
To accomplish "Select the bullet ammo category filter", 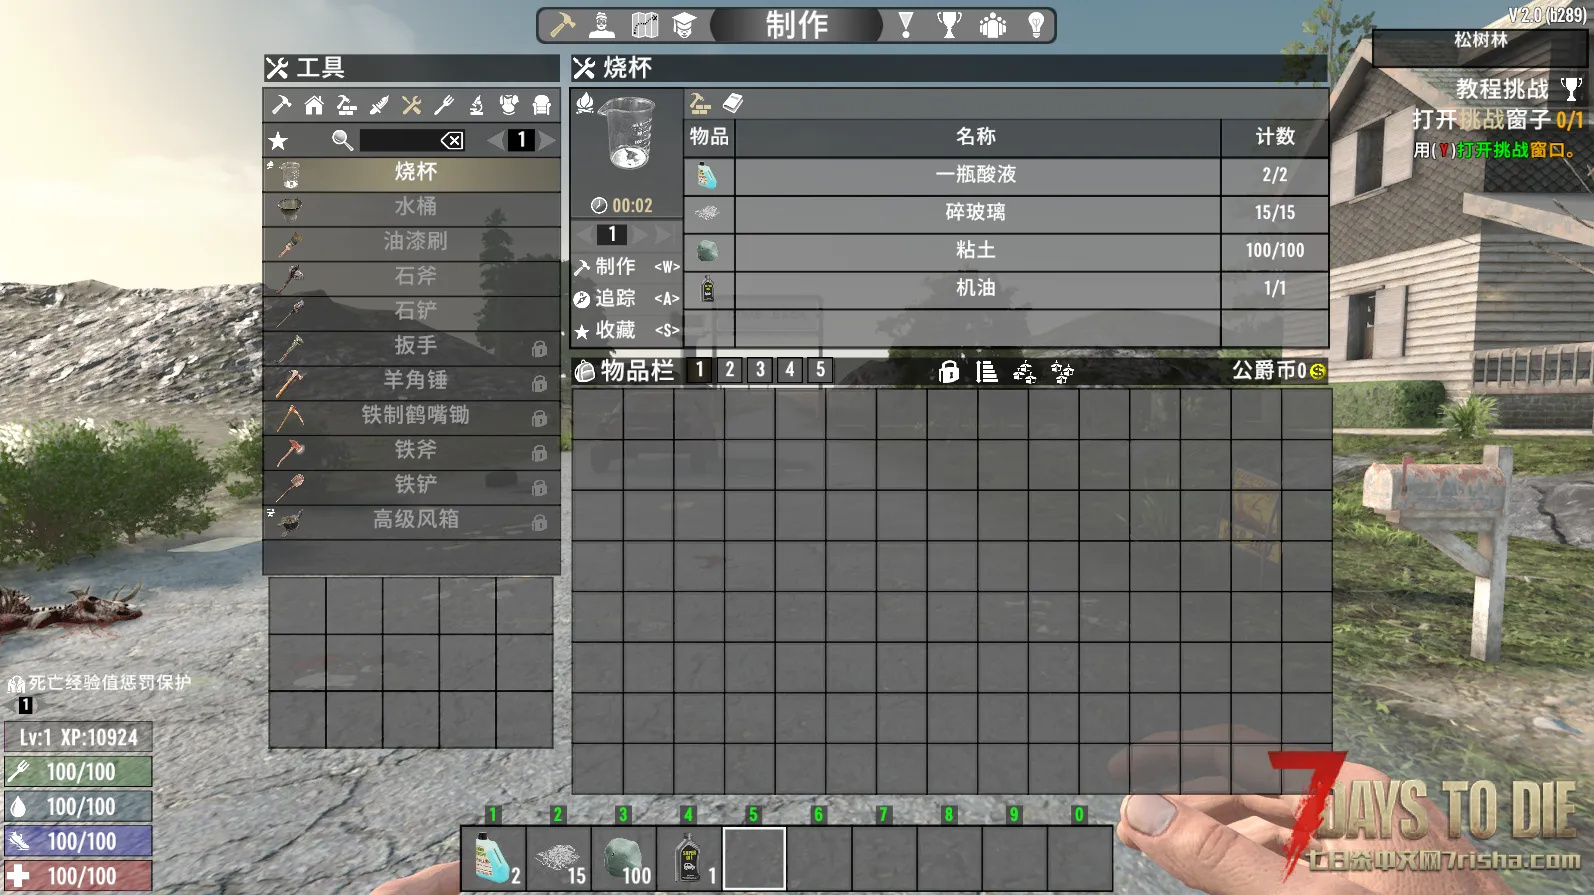I will point(379,104).
